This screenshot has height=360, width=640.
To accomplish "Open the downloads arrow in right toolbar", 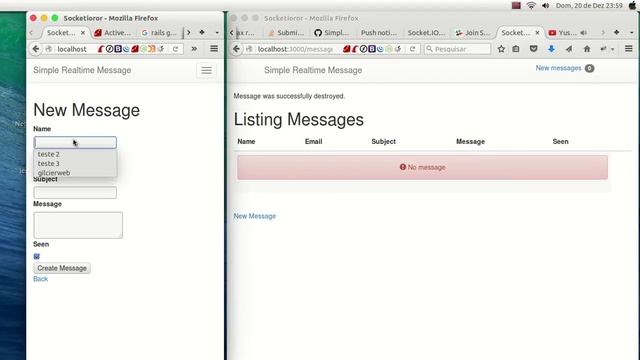I will tap(551, 49).
